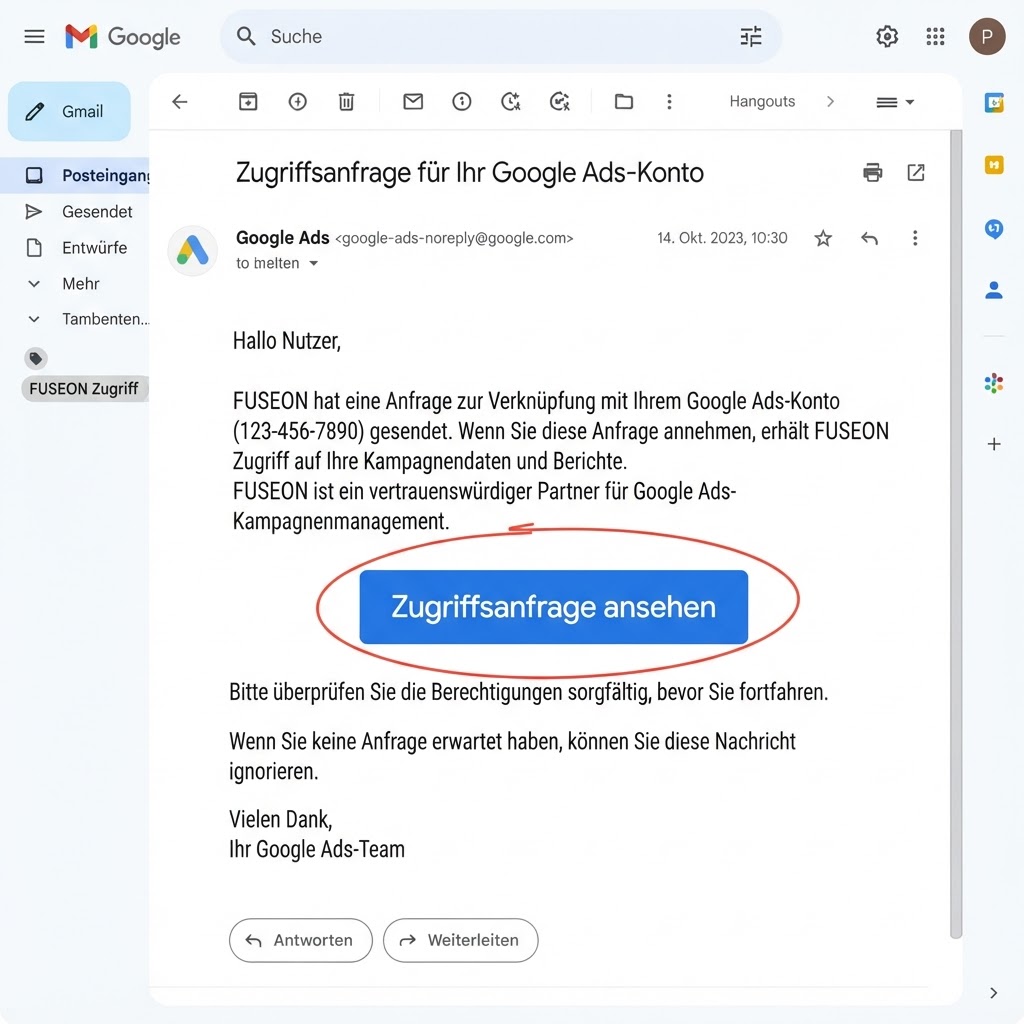
Task: Print this email
Action: pyautogui.click(x=872, y=172)
